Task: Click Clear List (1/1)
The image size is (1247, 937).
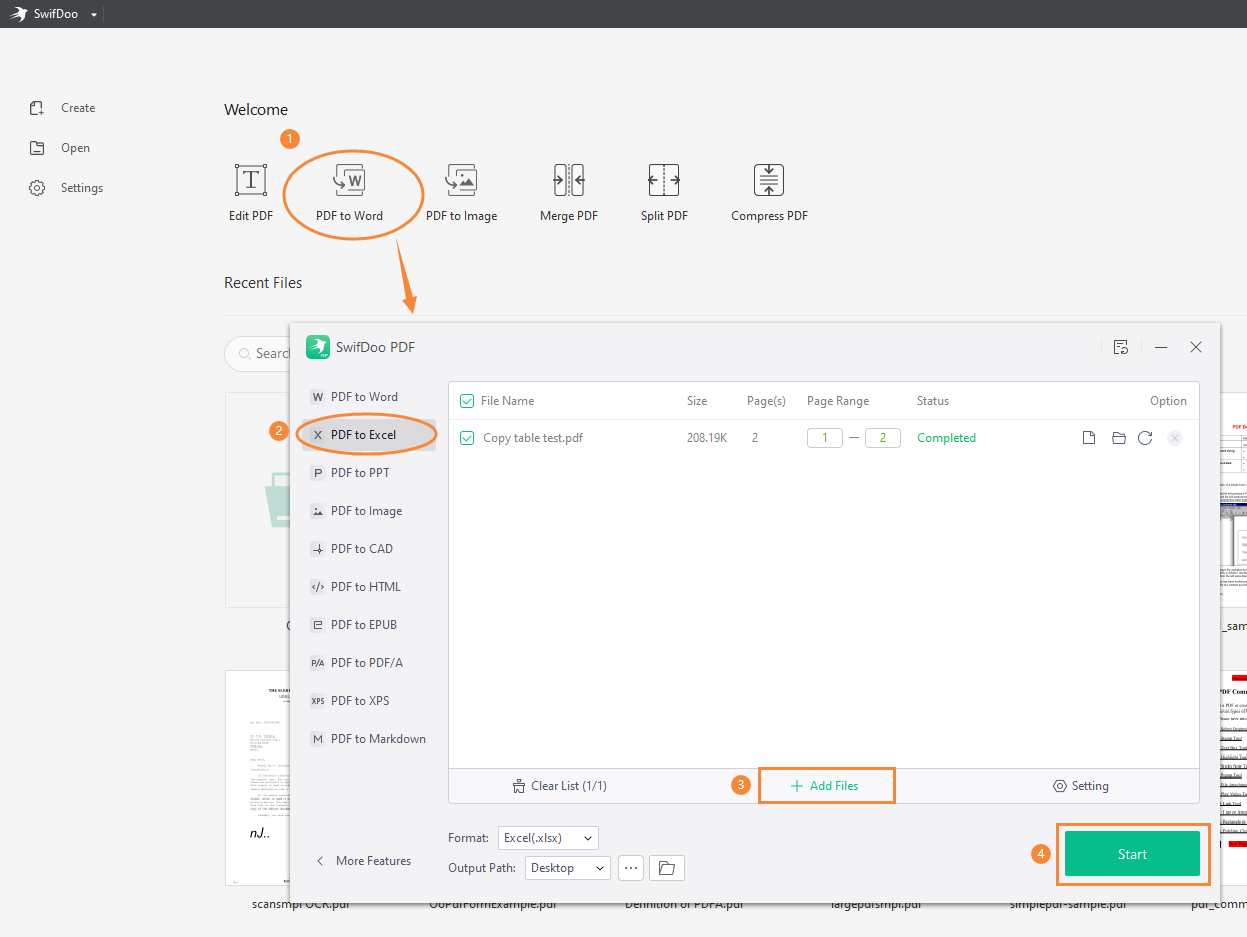Action: click(559, 786)
